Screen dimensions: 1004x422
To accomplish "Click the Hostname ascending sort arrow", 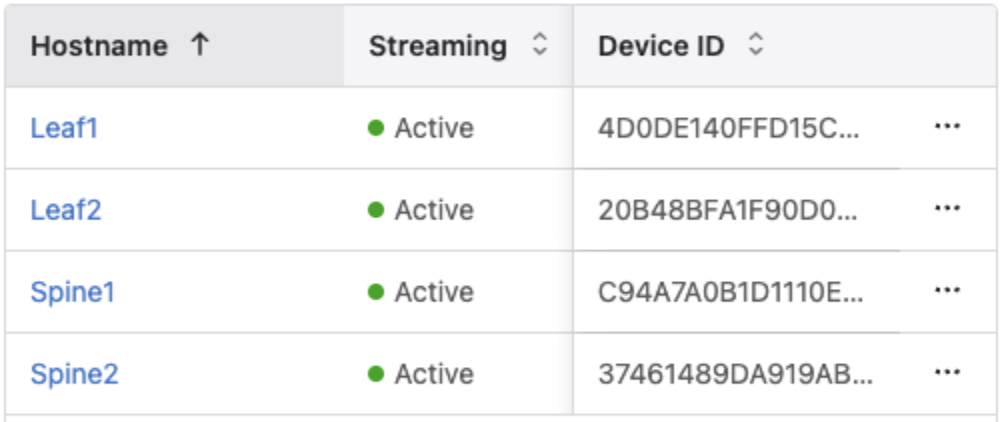I will click(199, 46).
